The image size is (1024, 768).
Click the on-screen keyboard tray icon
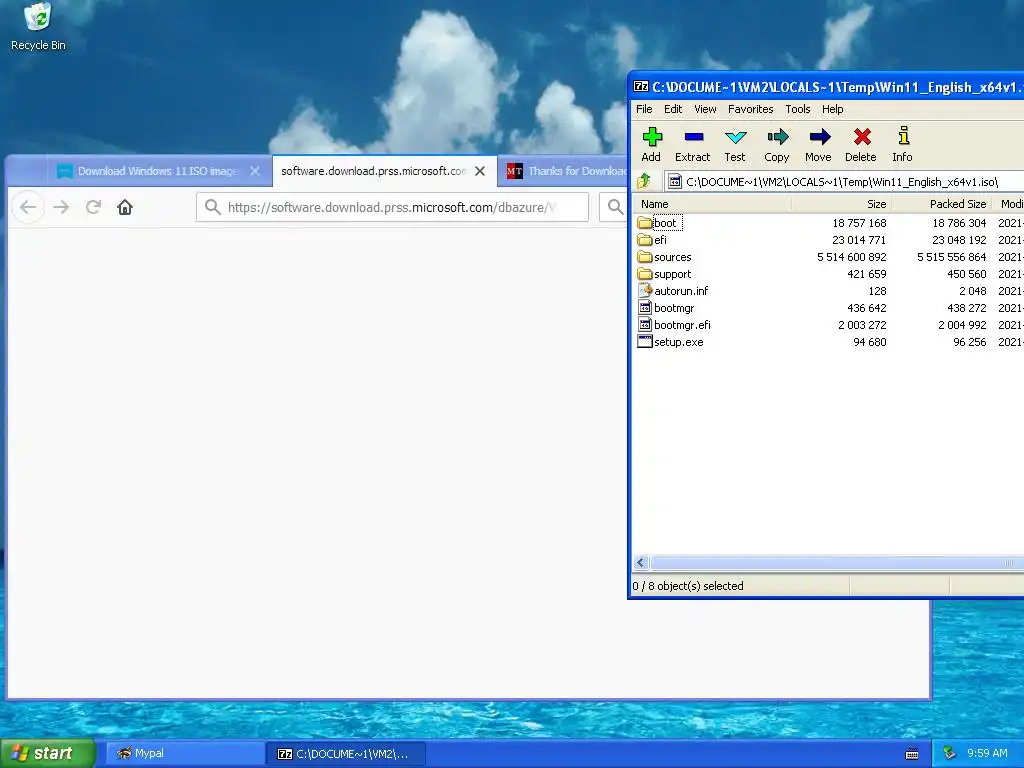coord(912,754)
